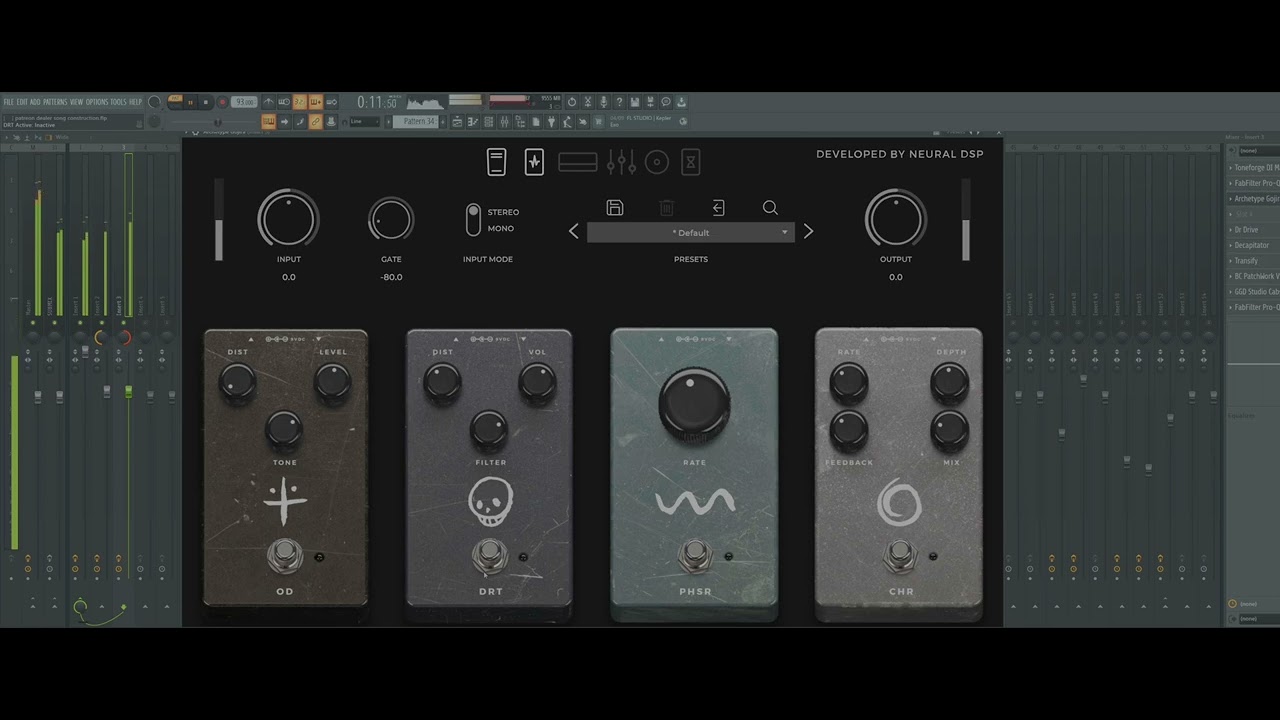Open the OPTIONS menu in FL Studio

tap(97, 102)
